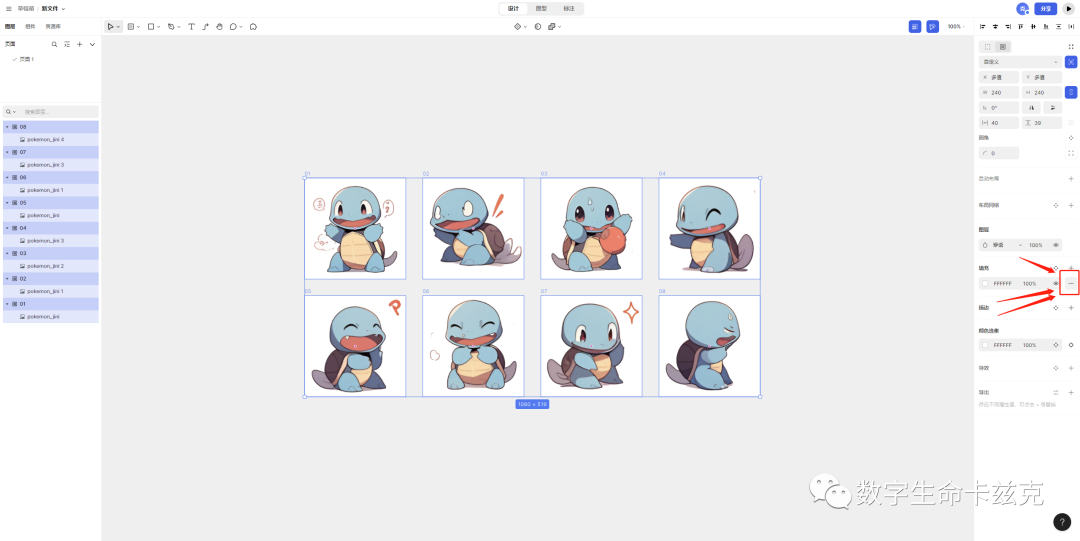Click the Distribute vertical spacing icon

point(1059,26)
